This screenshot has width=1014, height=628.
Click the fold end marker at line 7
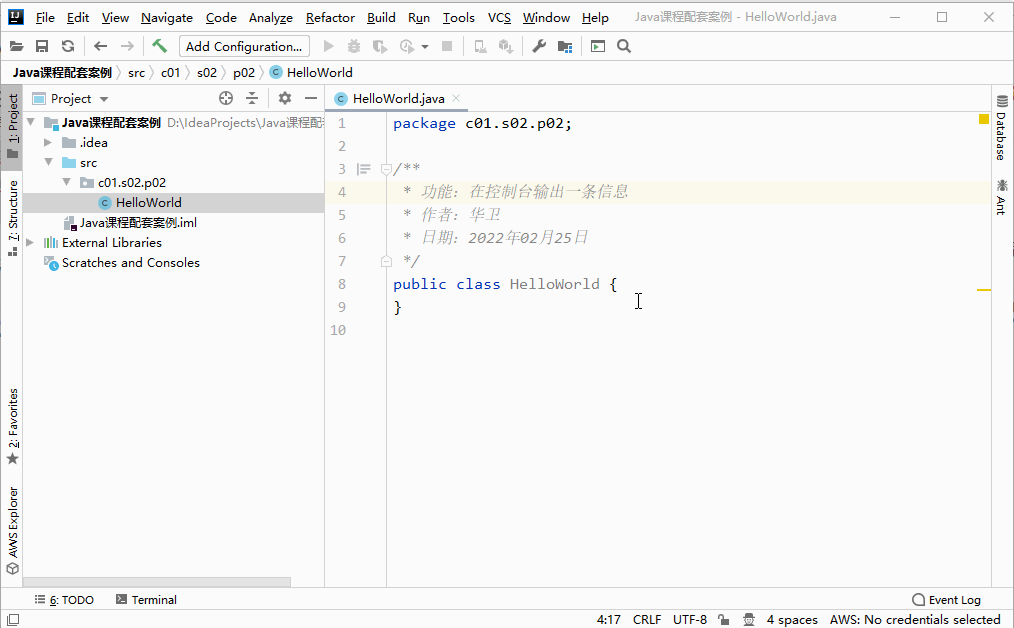[386, 261]
